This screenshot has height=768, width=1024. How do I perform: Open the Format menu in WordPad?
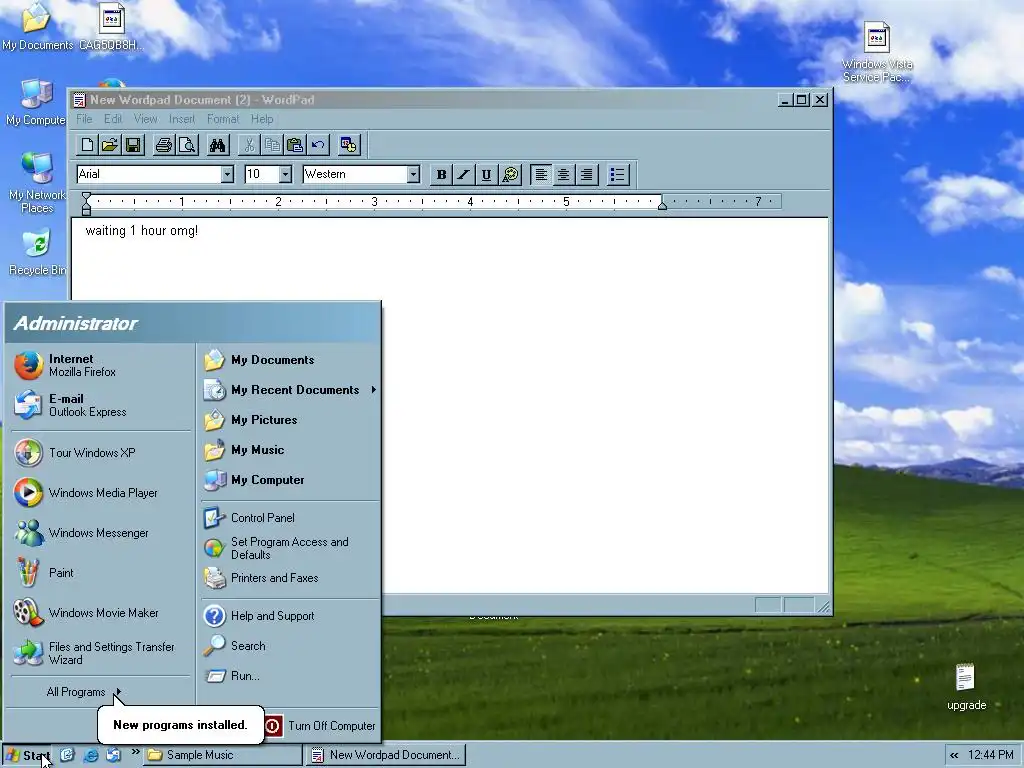[223, 119]
